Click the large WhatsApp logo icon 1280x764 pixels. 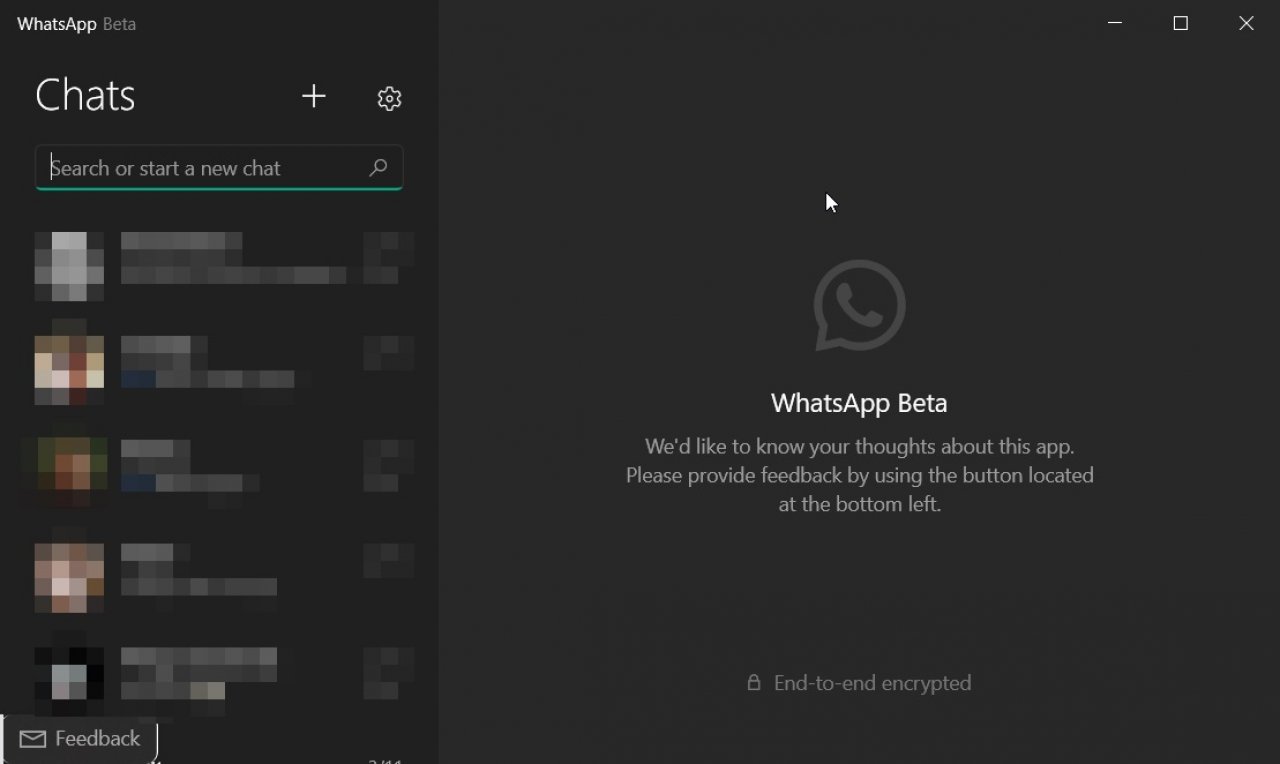859,305
